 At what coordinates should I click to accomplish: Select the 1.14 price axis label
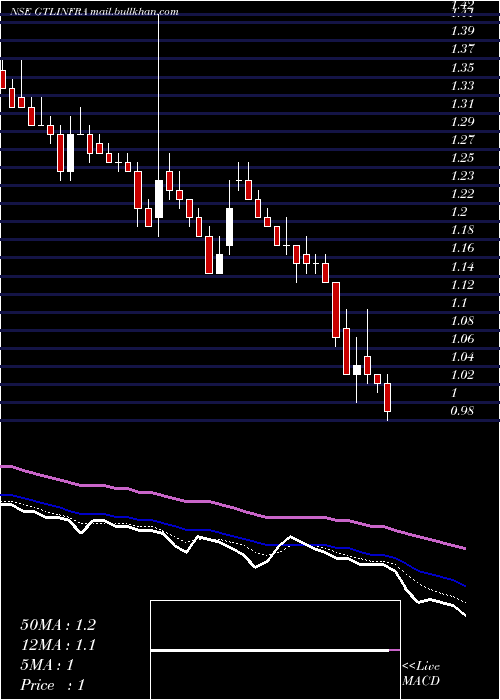[x=462, y=267]
